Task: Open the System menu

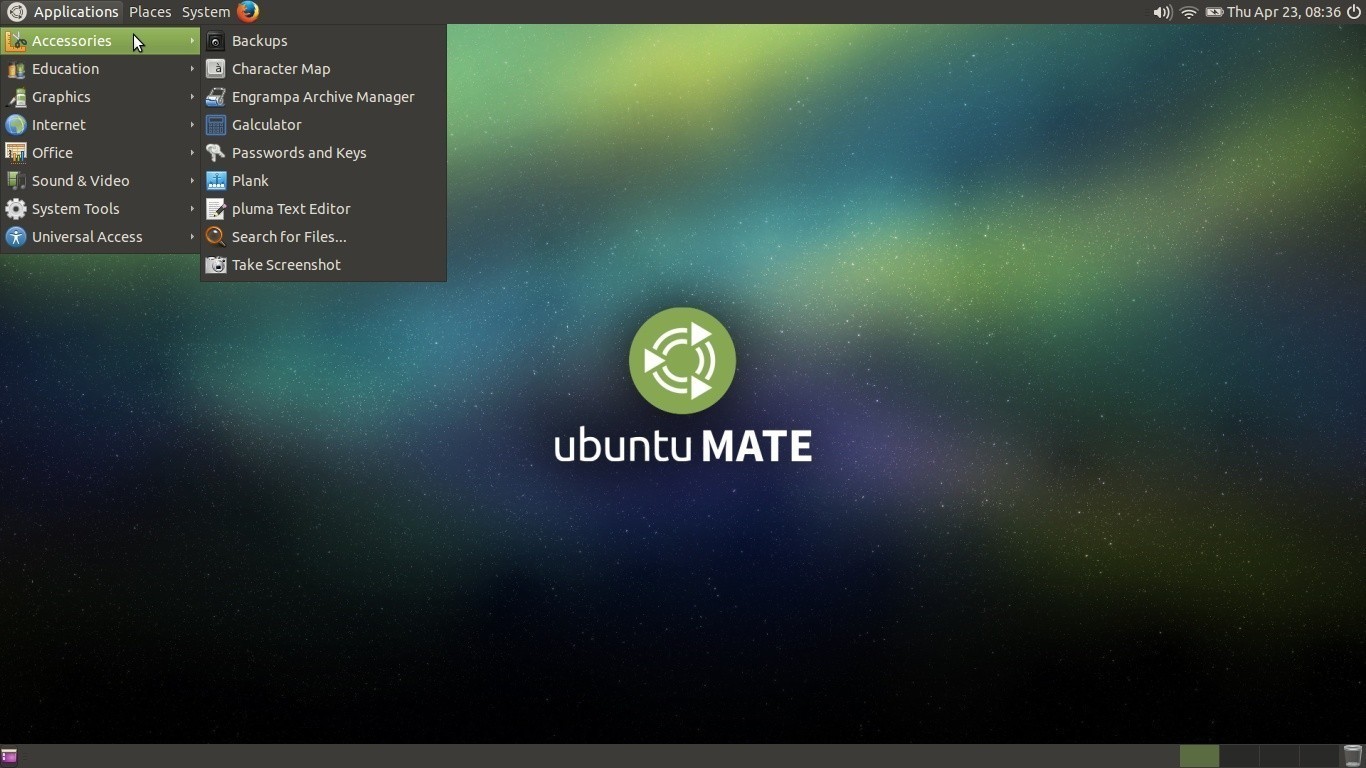Action: (205, 12)
